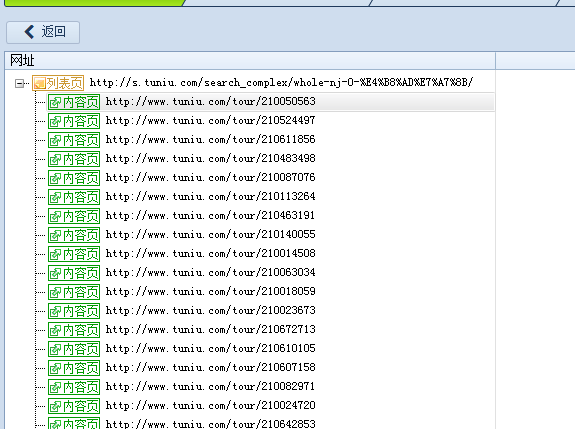Select URL text http://www.tuniu.com/tour/210610105
The width and height of the screenshot is (575, 429).
tap(210, 349)
